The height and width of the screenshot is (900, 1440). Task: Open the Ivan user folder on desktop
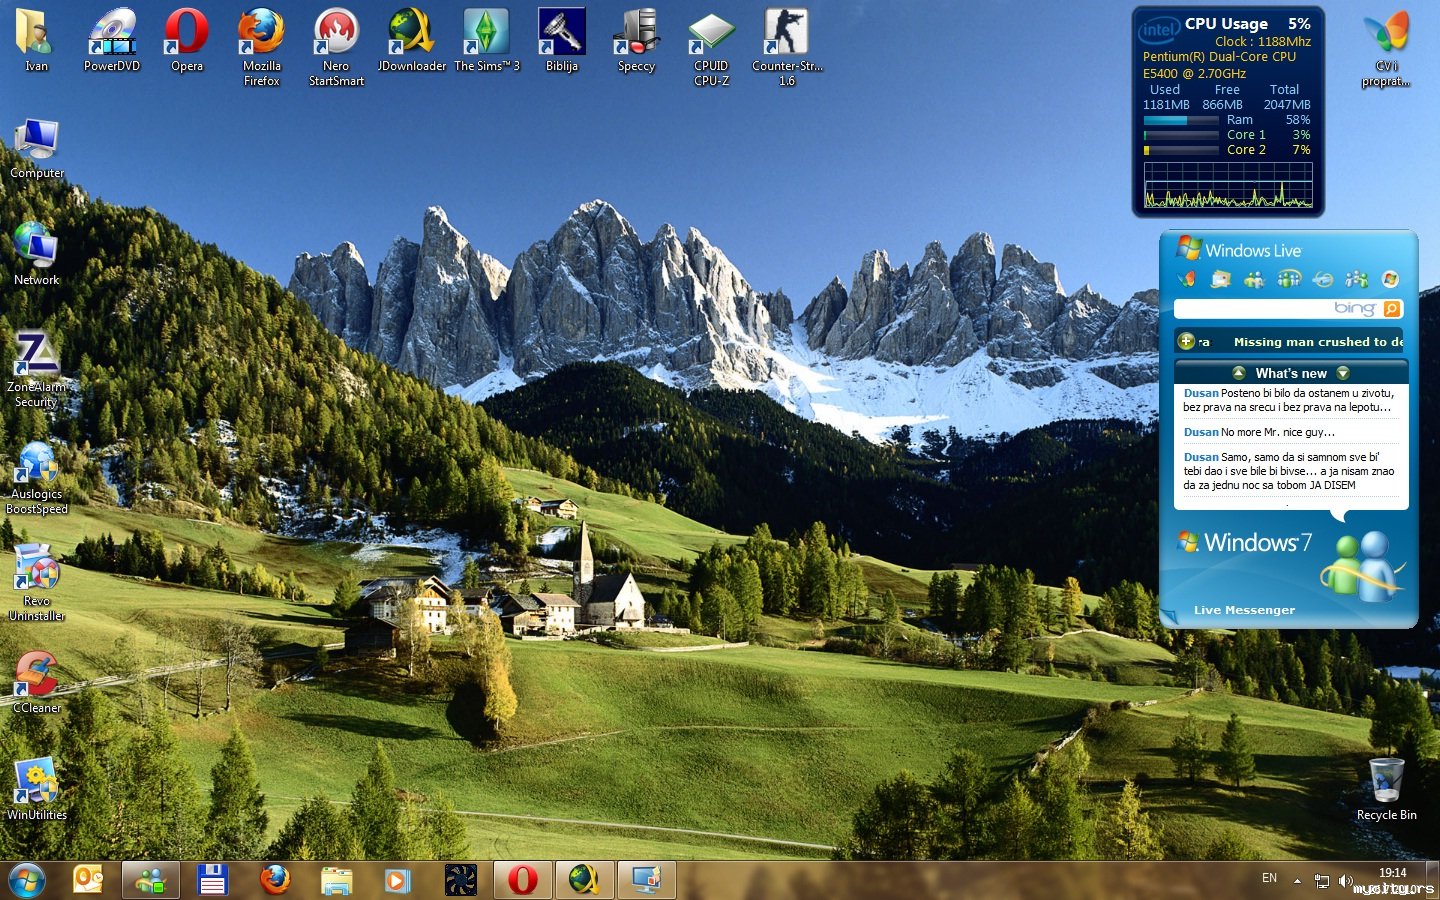tap(36, 40)
